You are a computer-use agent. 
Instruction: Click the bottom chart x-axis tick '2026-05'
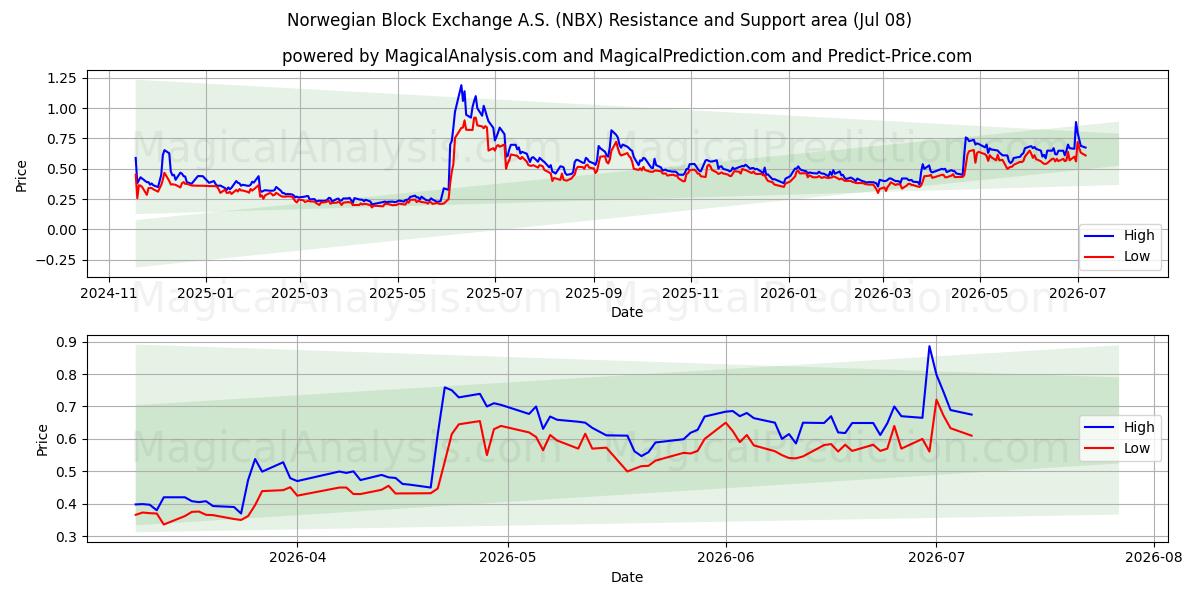[x=508, y=558]
